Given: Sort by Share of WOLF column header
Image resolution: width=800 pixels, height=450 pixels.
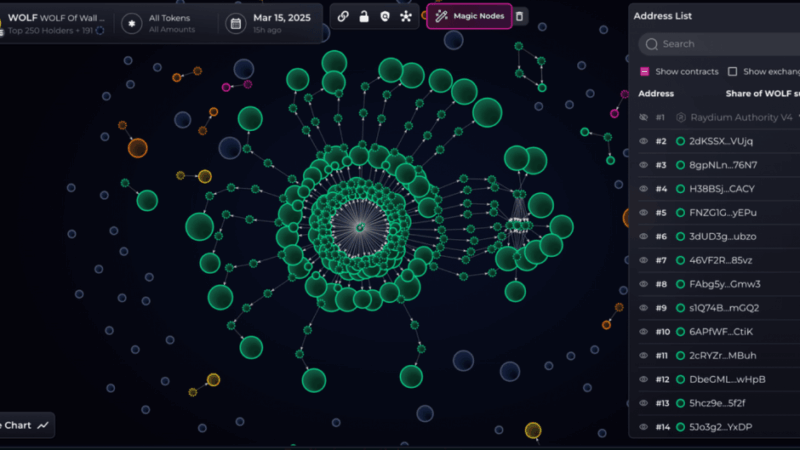Looking at the screenshot, I should [762, 94].
